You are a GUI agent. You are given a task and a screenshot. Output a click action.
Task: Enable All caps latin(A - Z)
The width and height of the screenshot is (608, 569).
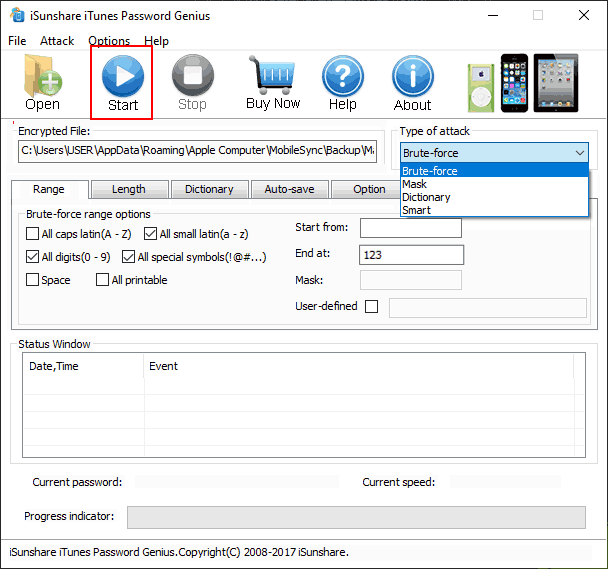point(32,234)
